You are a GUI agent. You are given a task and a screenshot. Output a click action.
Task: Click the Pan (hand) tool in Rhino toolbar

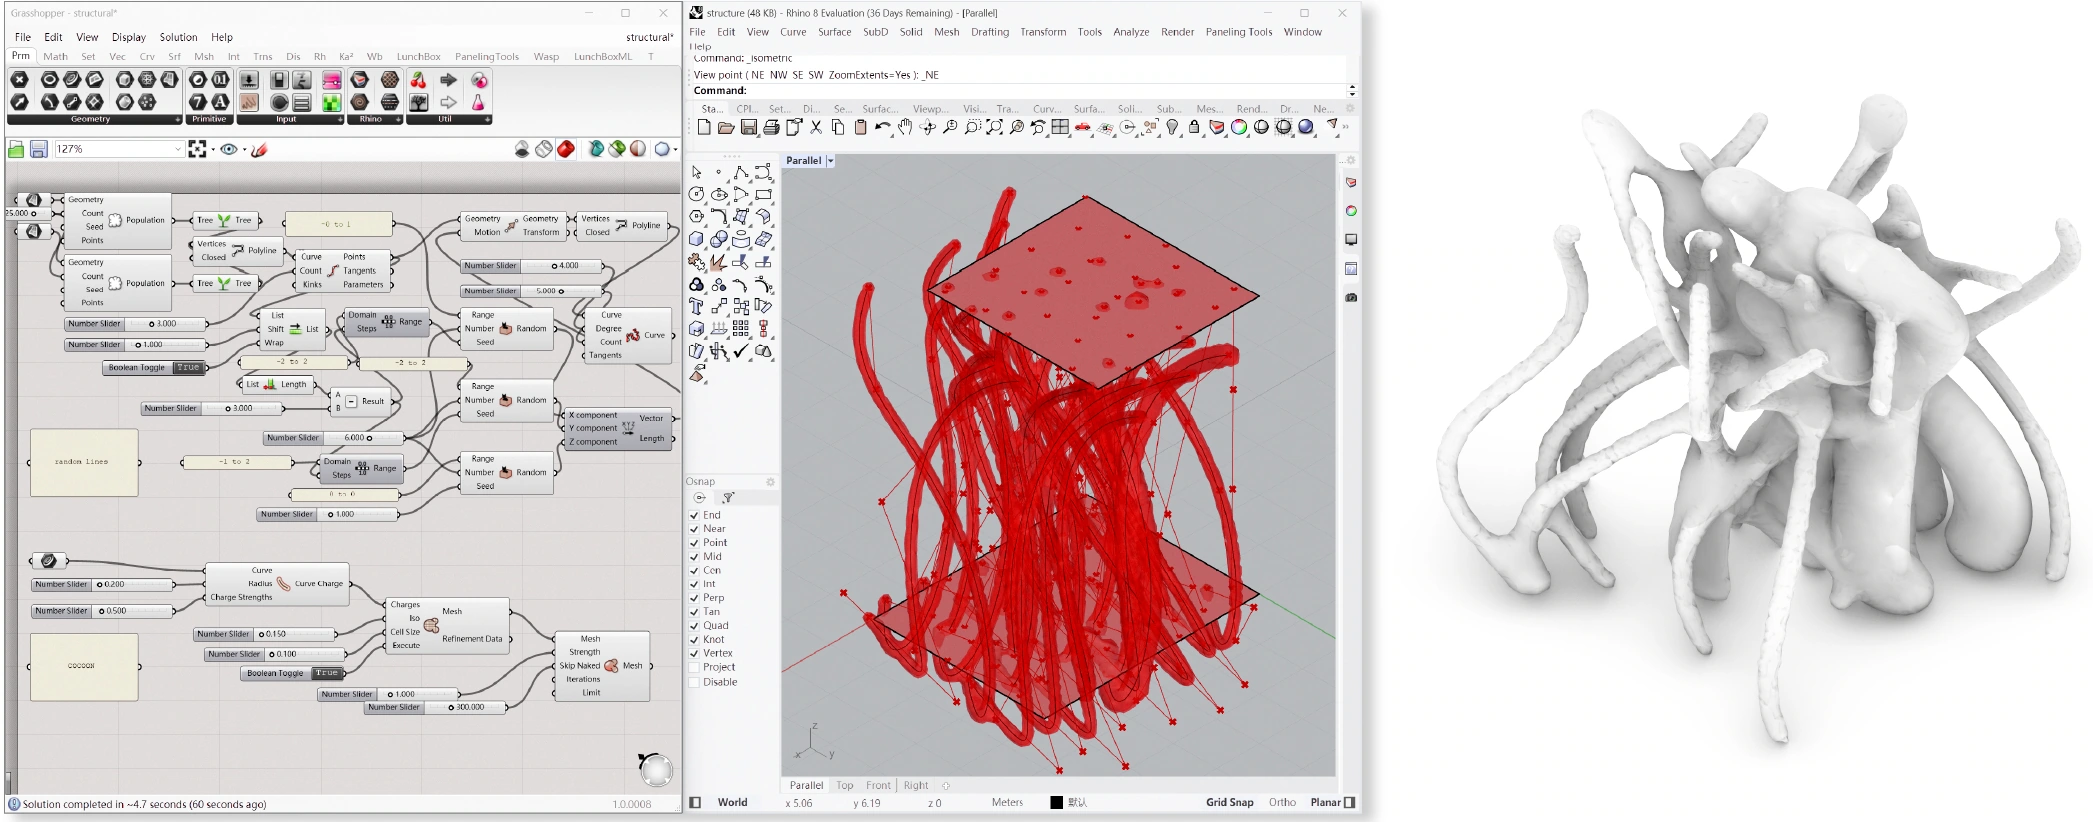(905, 127)
